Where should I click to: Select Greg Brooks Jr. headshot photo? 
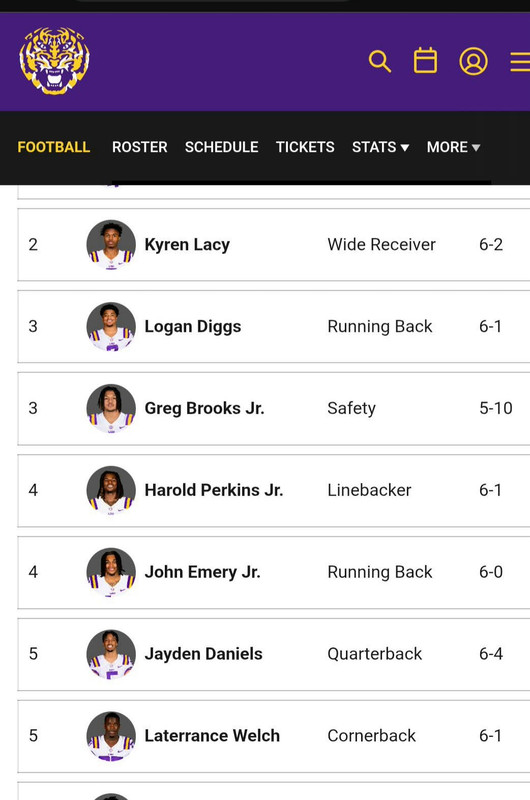[x=111, y=408]
